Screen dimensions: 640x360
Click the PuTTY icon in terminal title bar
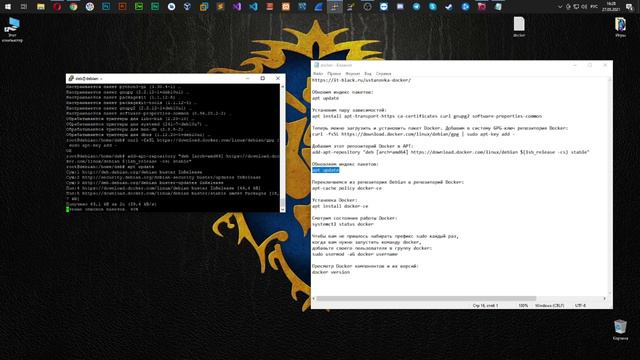pos(71,78)
